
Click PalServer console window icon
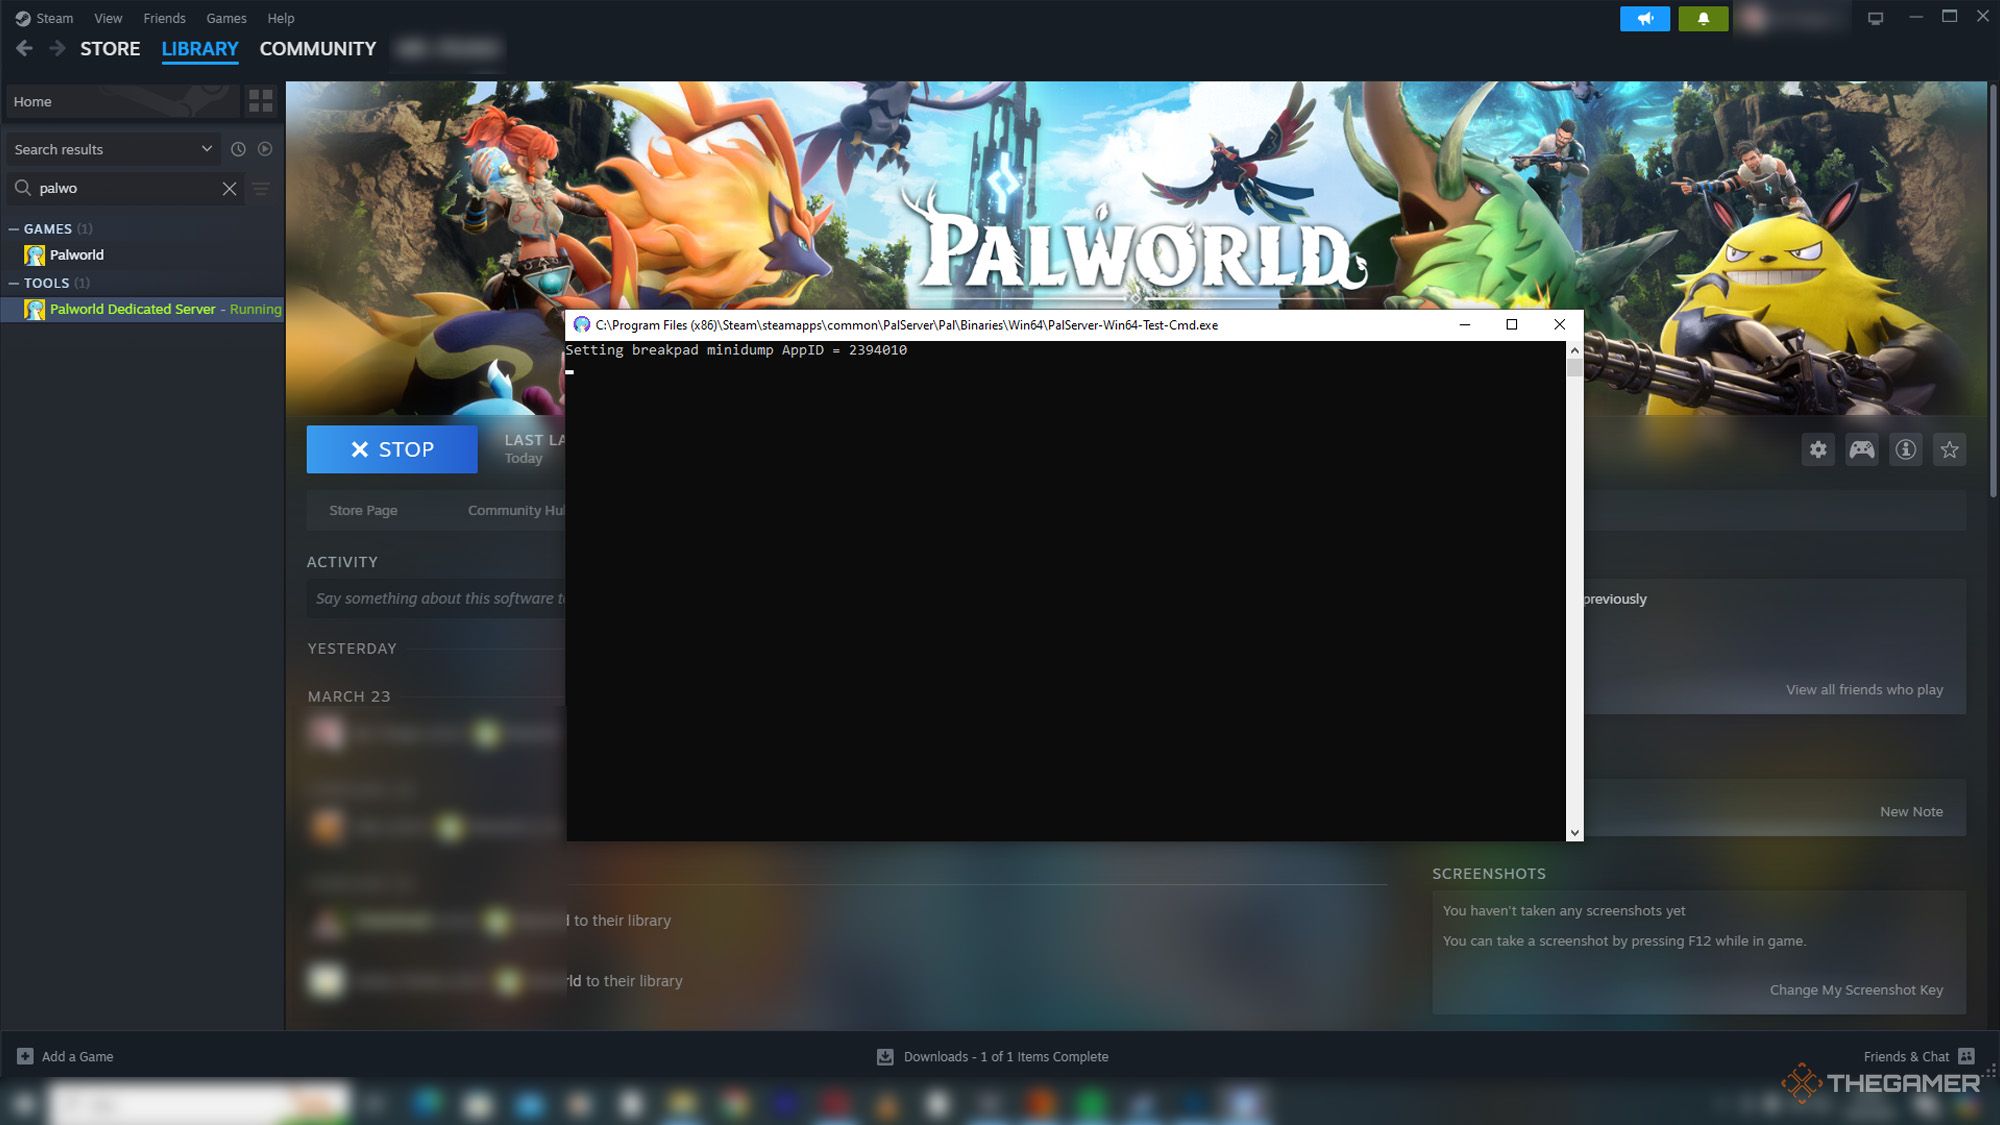coord(581,324)
